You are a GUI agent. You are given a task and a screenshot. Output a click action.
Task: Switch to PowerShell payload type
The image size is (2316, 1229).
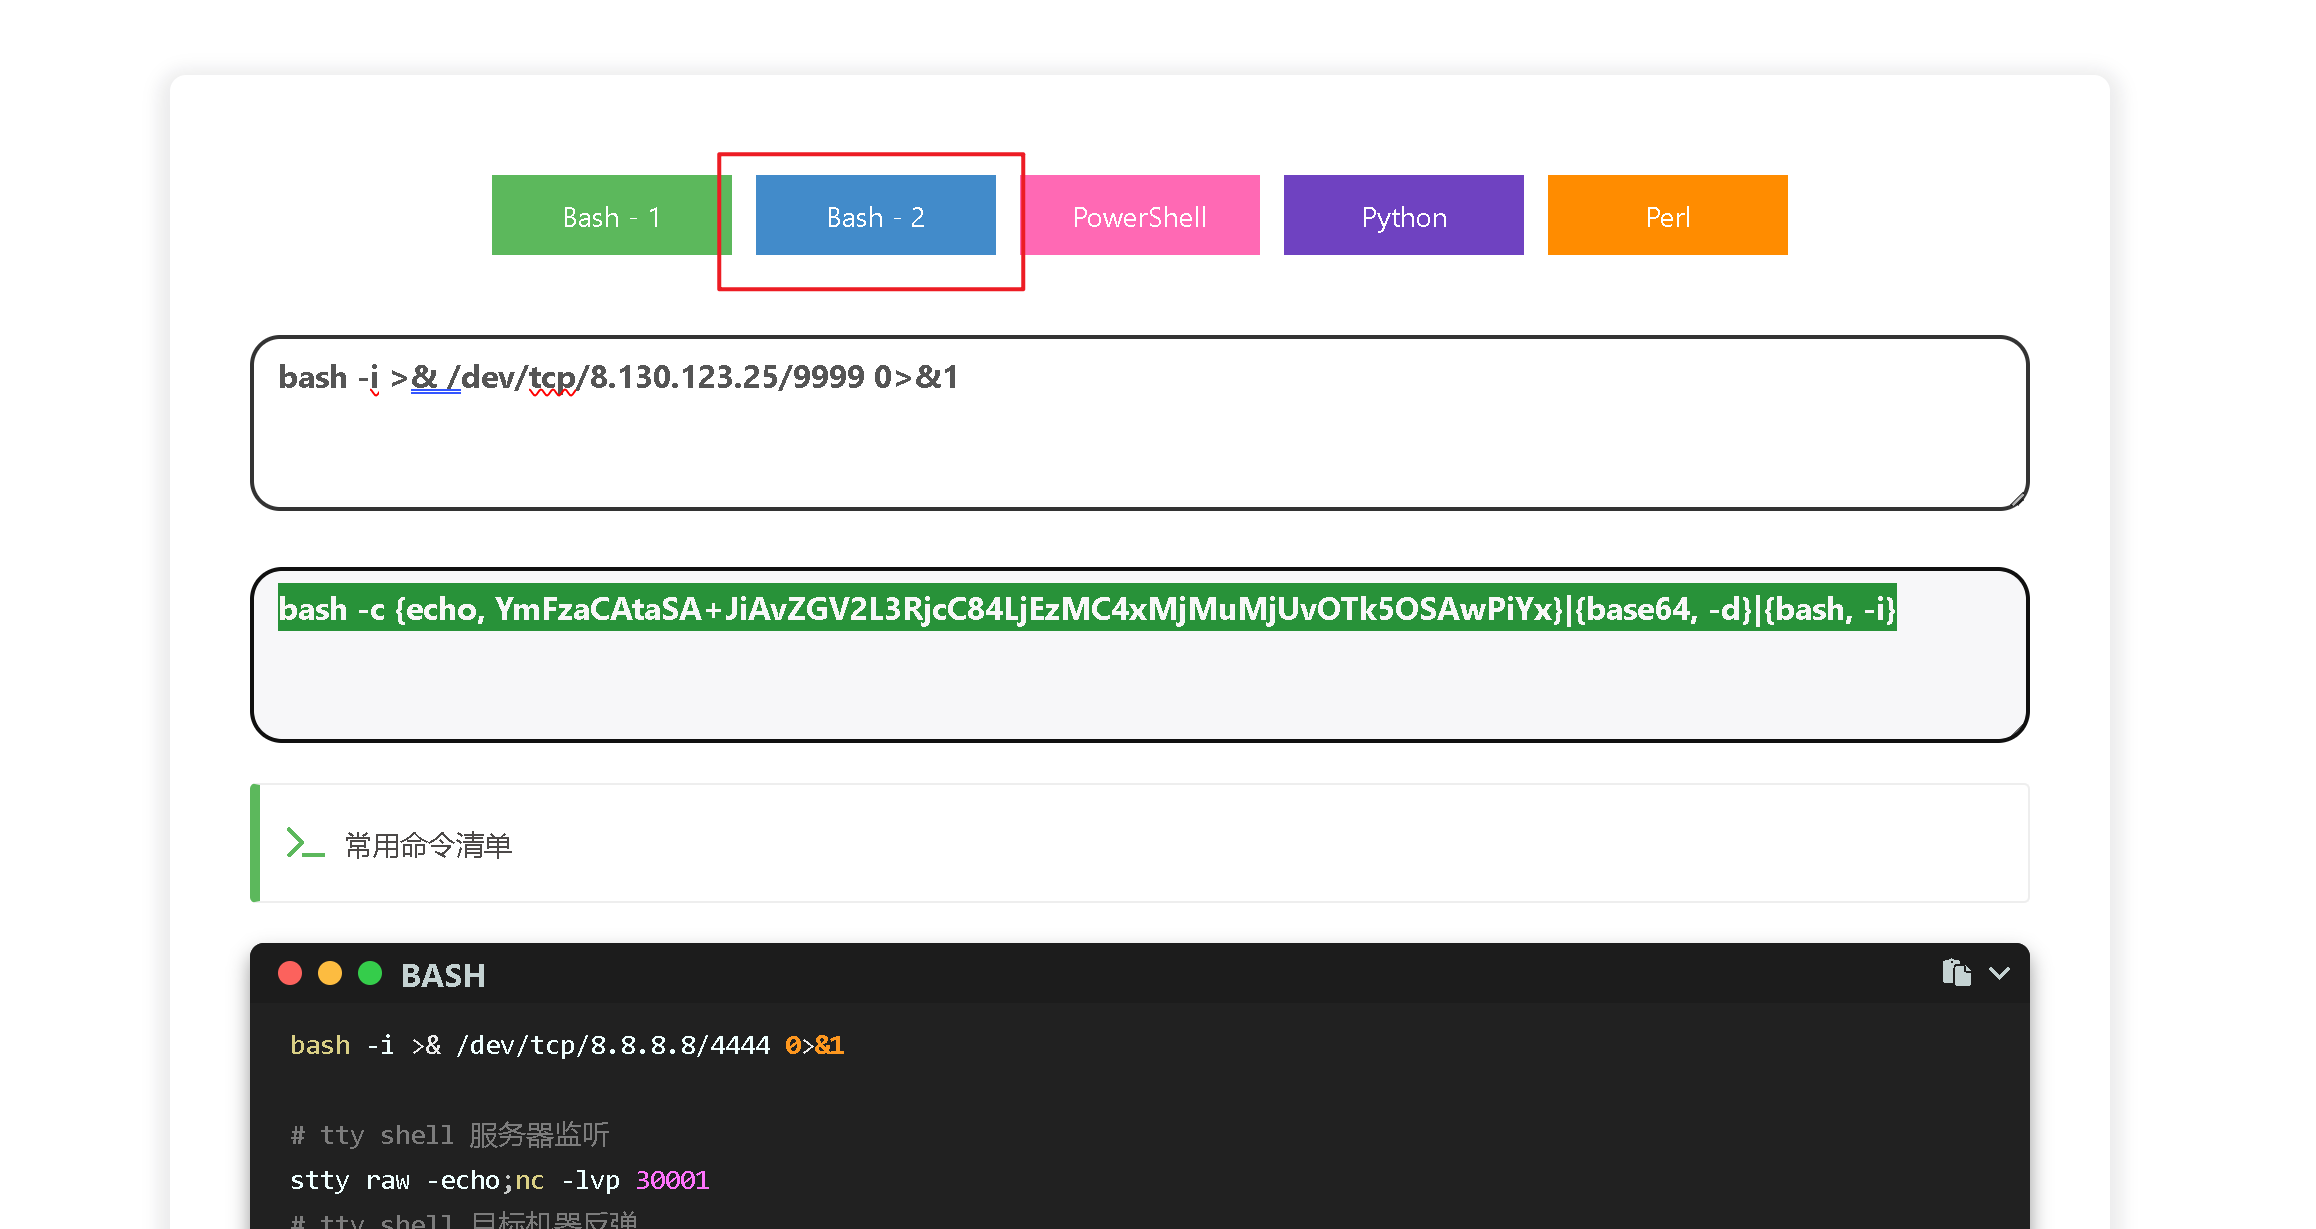[1140, 216]
